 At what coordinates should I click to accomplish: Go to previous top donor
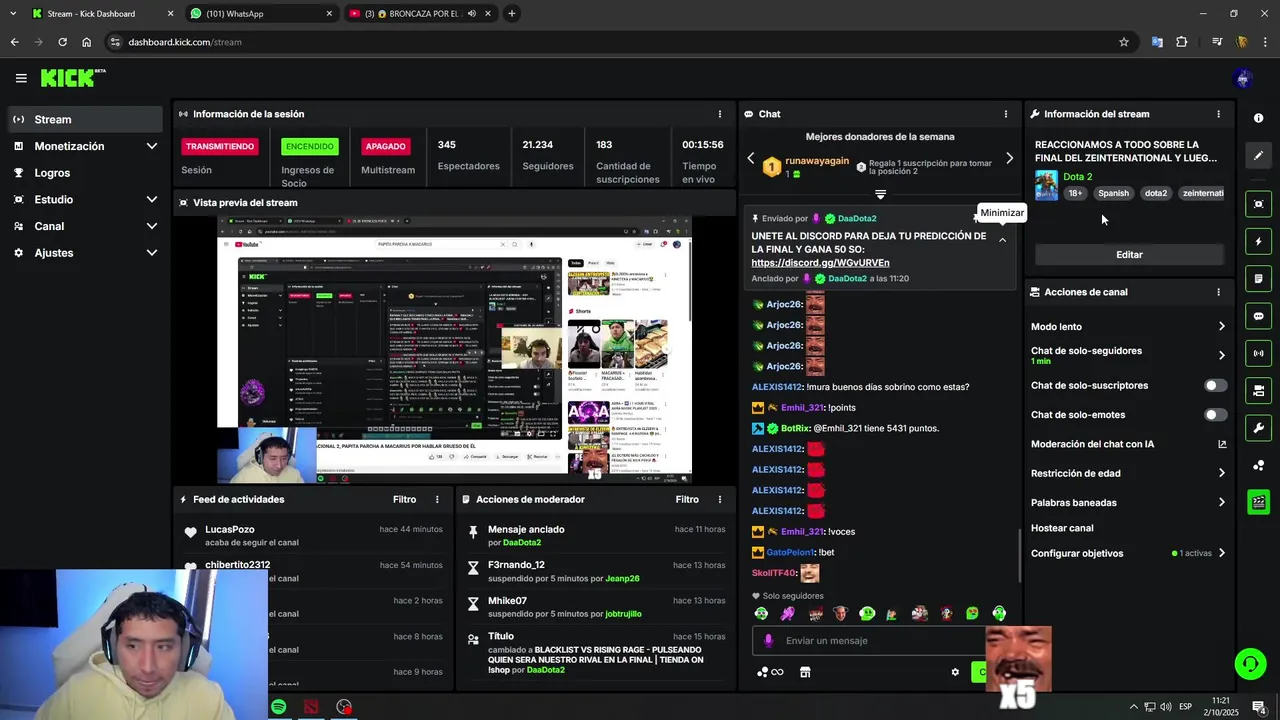click(x=751, y=158)
